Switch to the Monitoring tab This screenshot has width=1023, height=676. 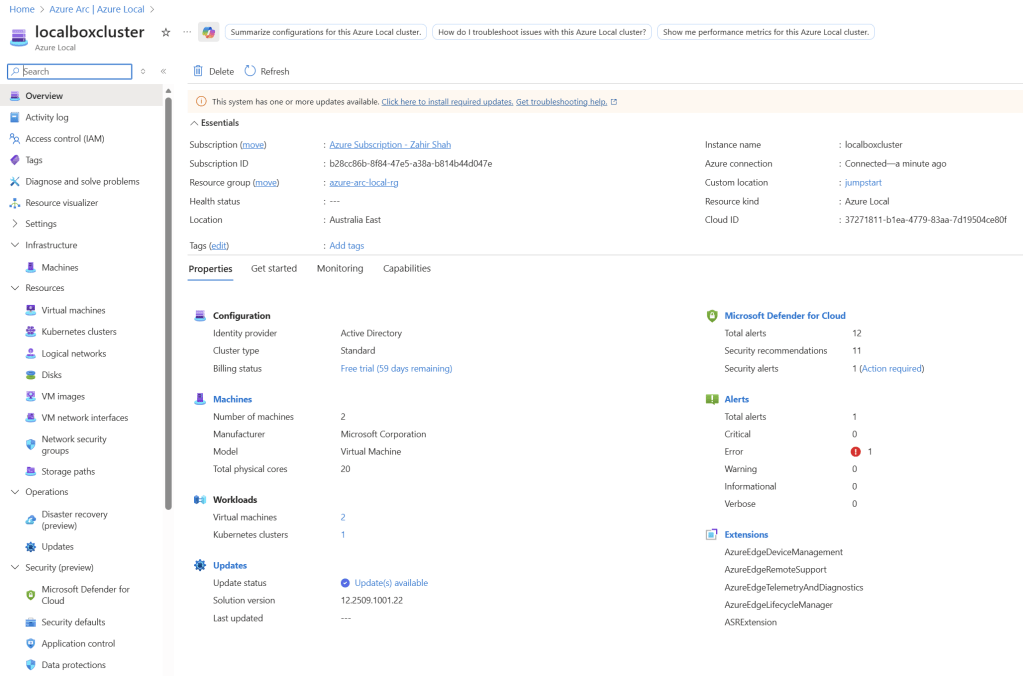pyautogui.click(x=339, y=268)
